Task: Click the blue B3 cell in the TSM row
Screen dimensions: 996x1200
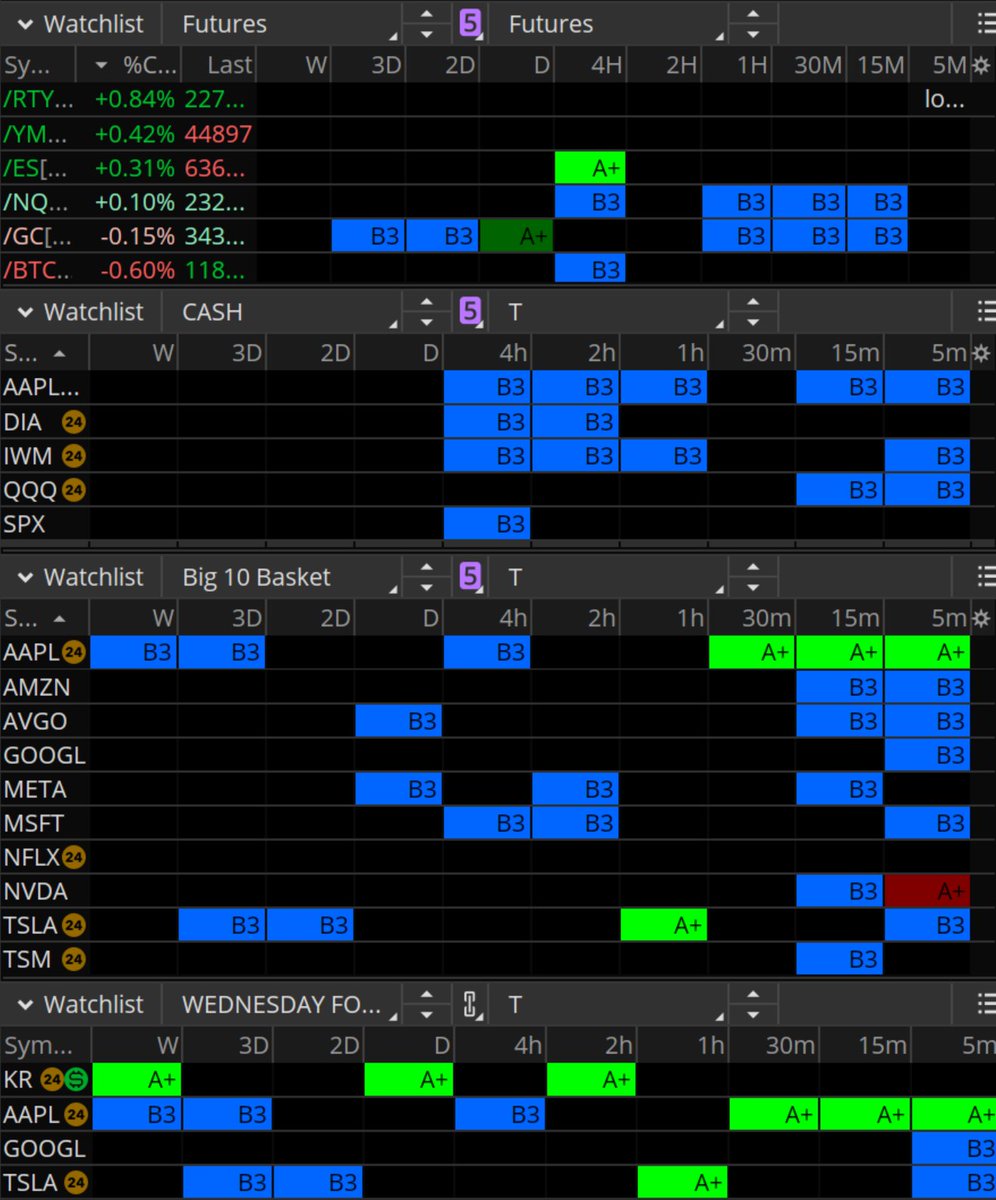Action: coord(839,959)
